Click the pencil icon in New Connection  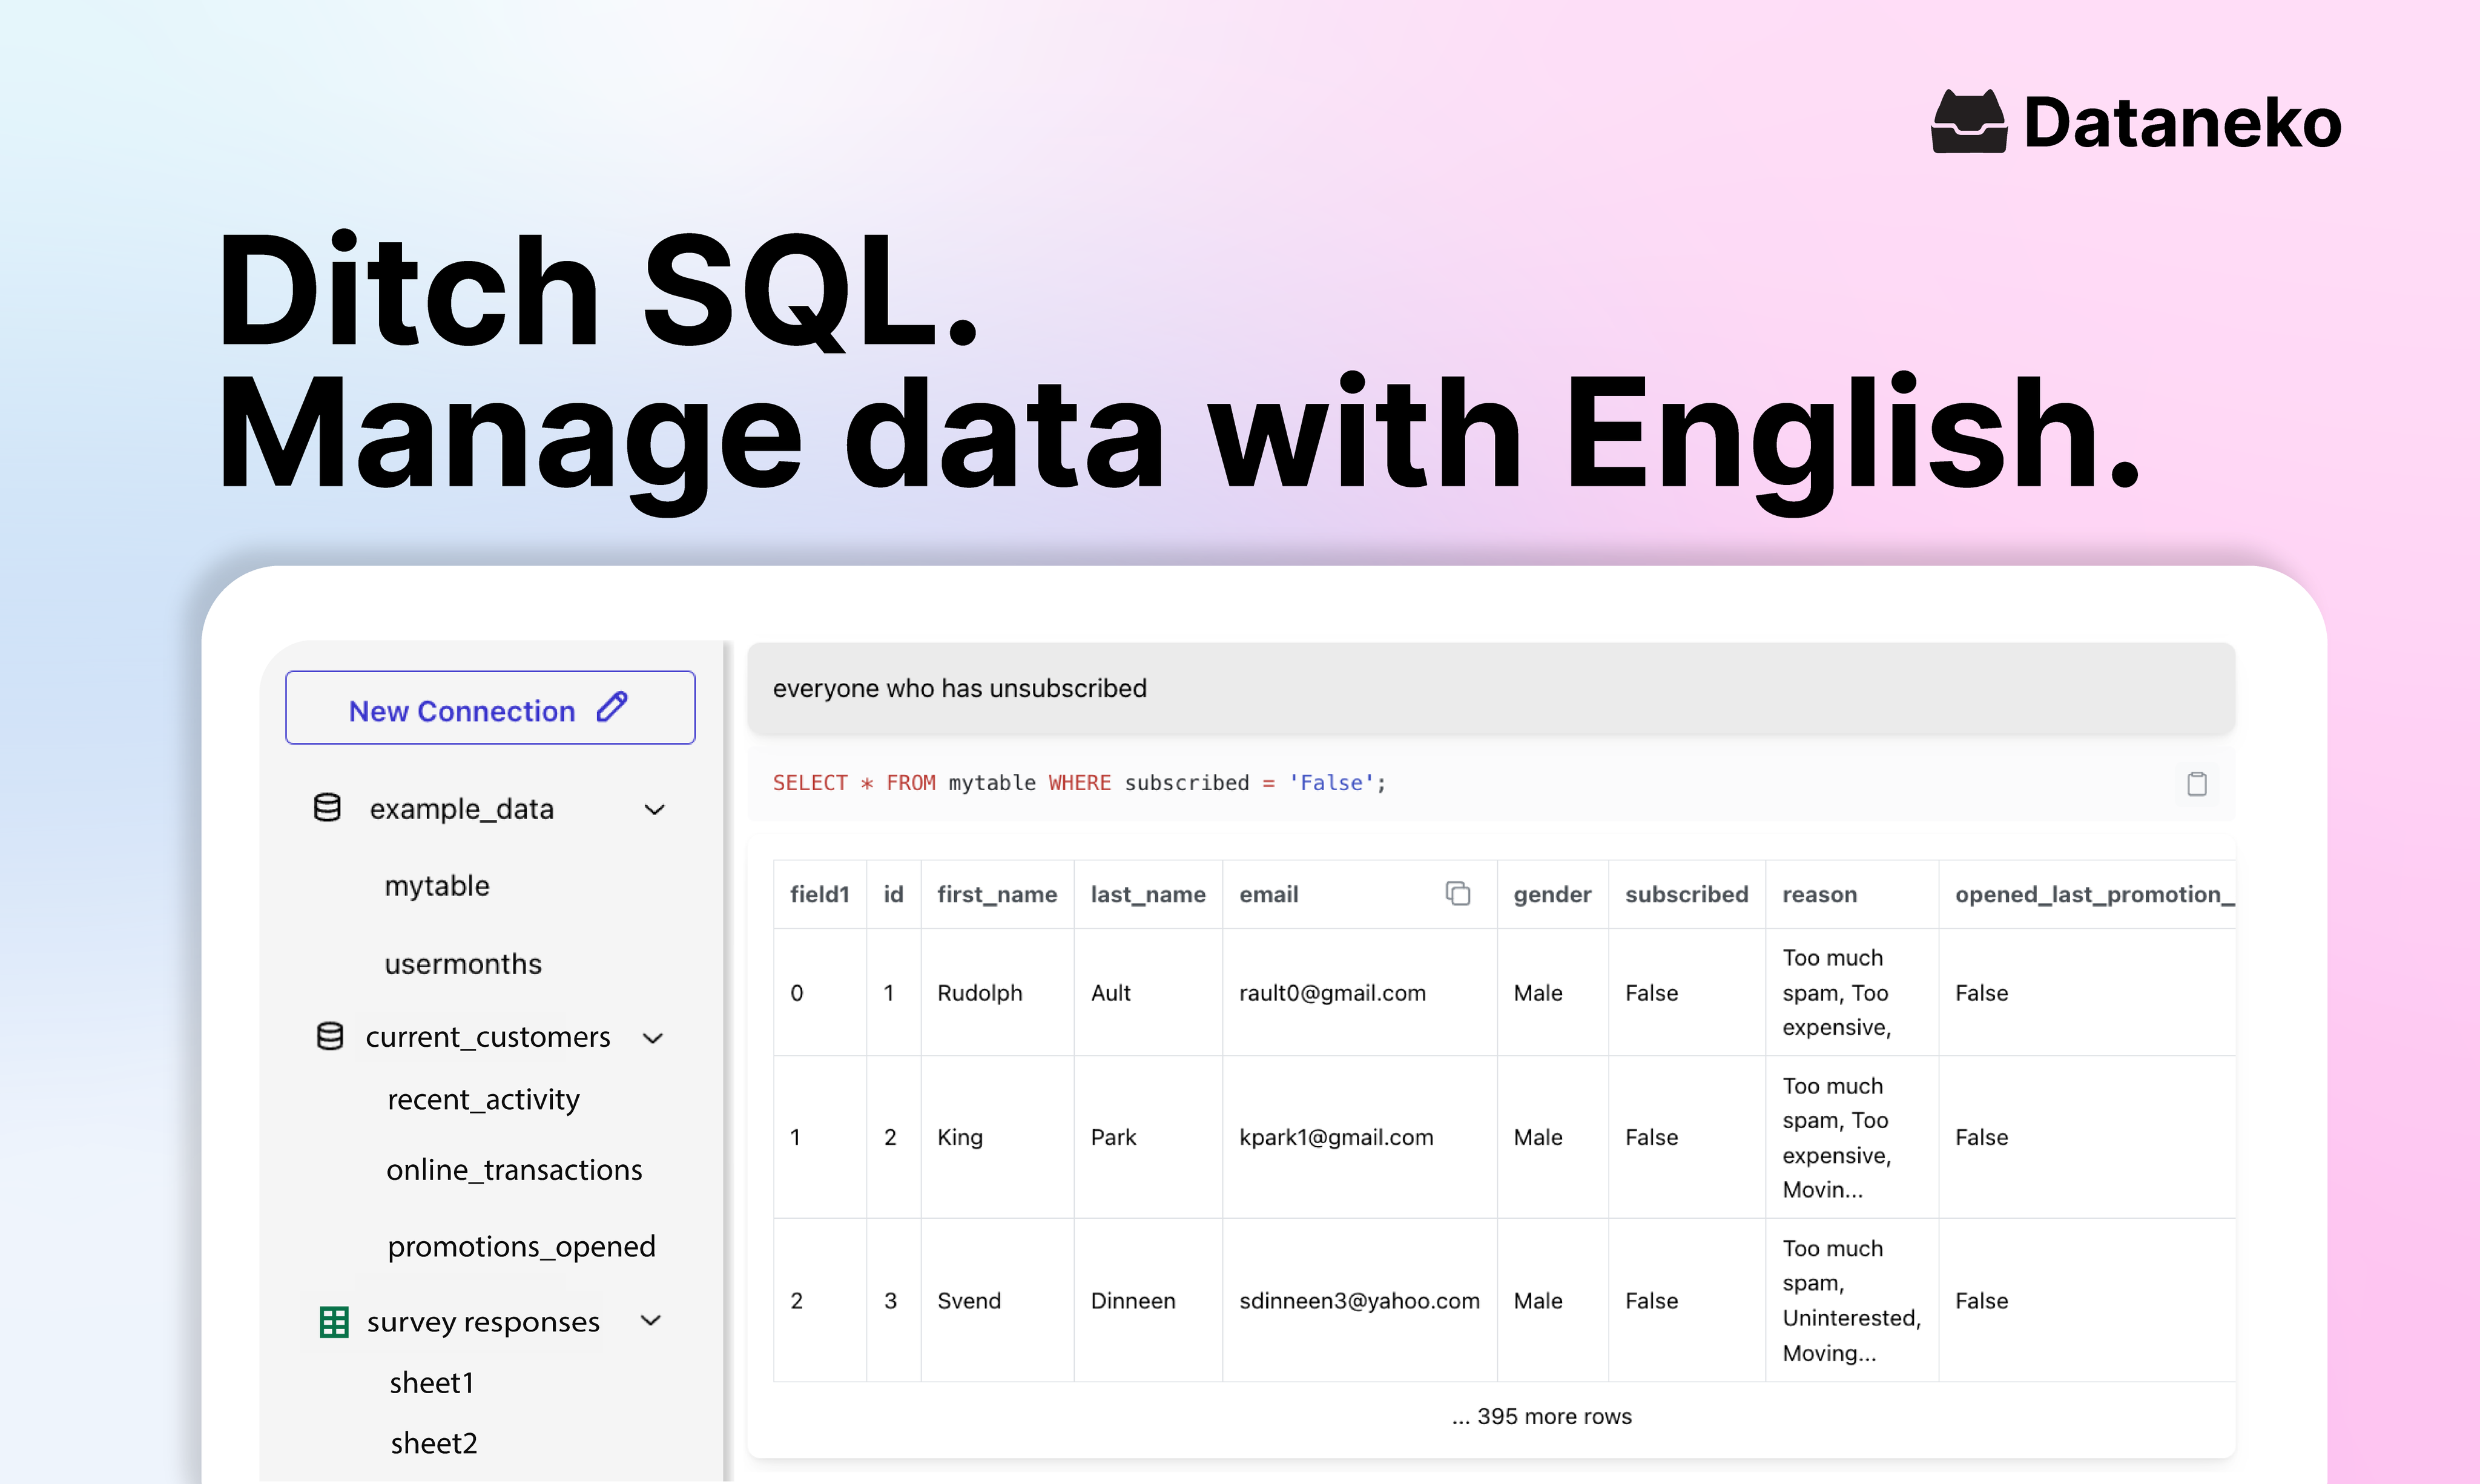click(612, 707)
